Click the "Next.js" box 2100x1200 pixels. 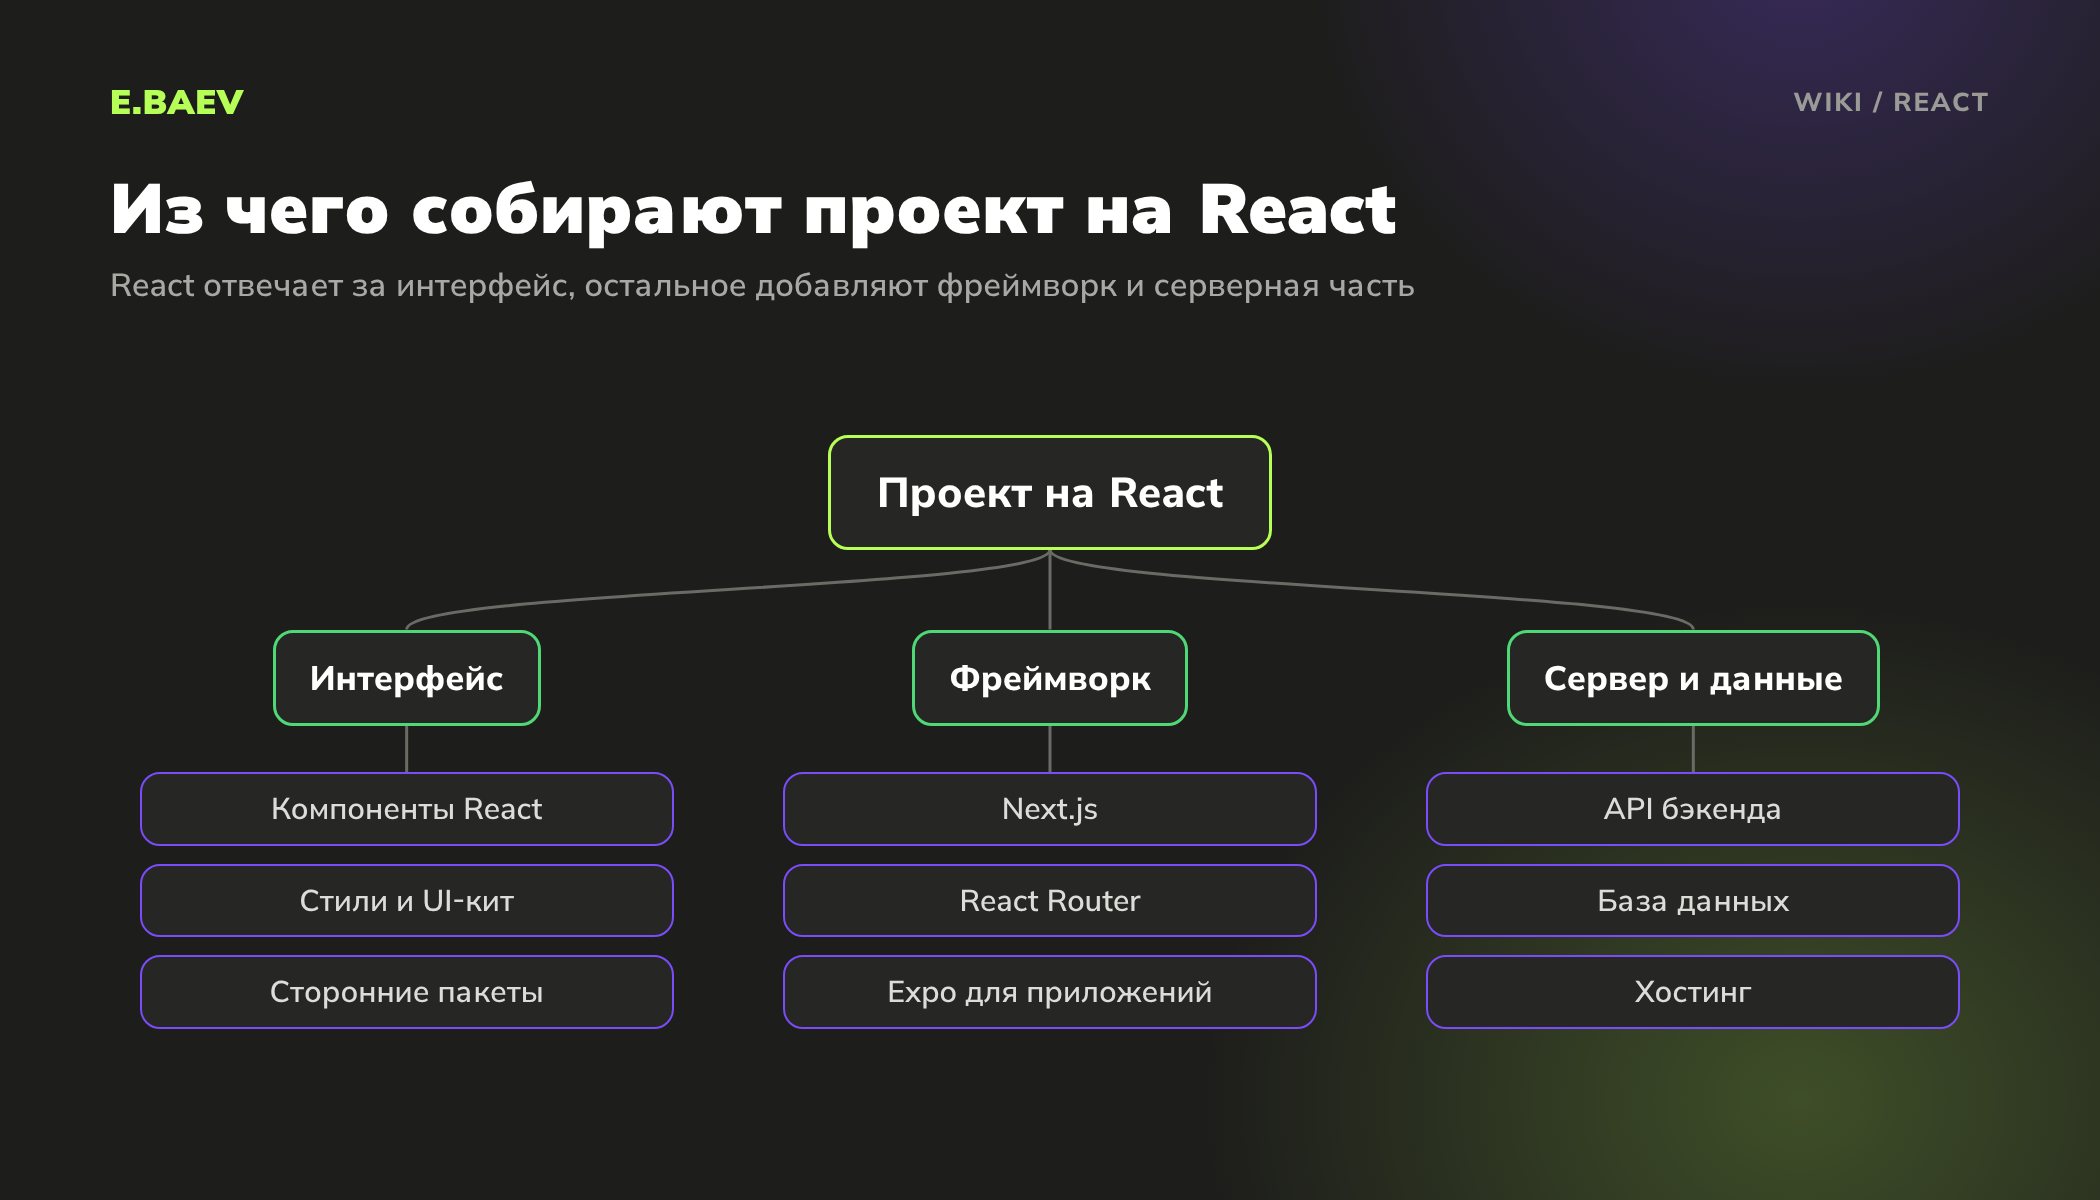(1050, 809)
